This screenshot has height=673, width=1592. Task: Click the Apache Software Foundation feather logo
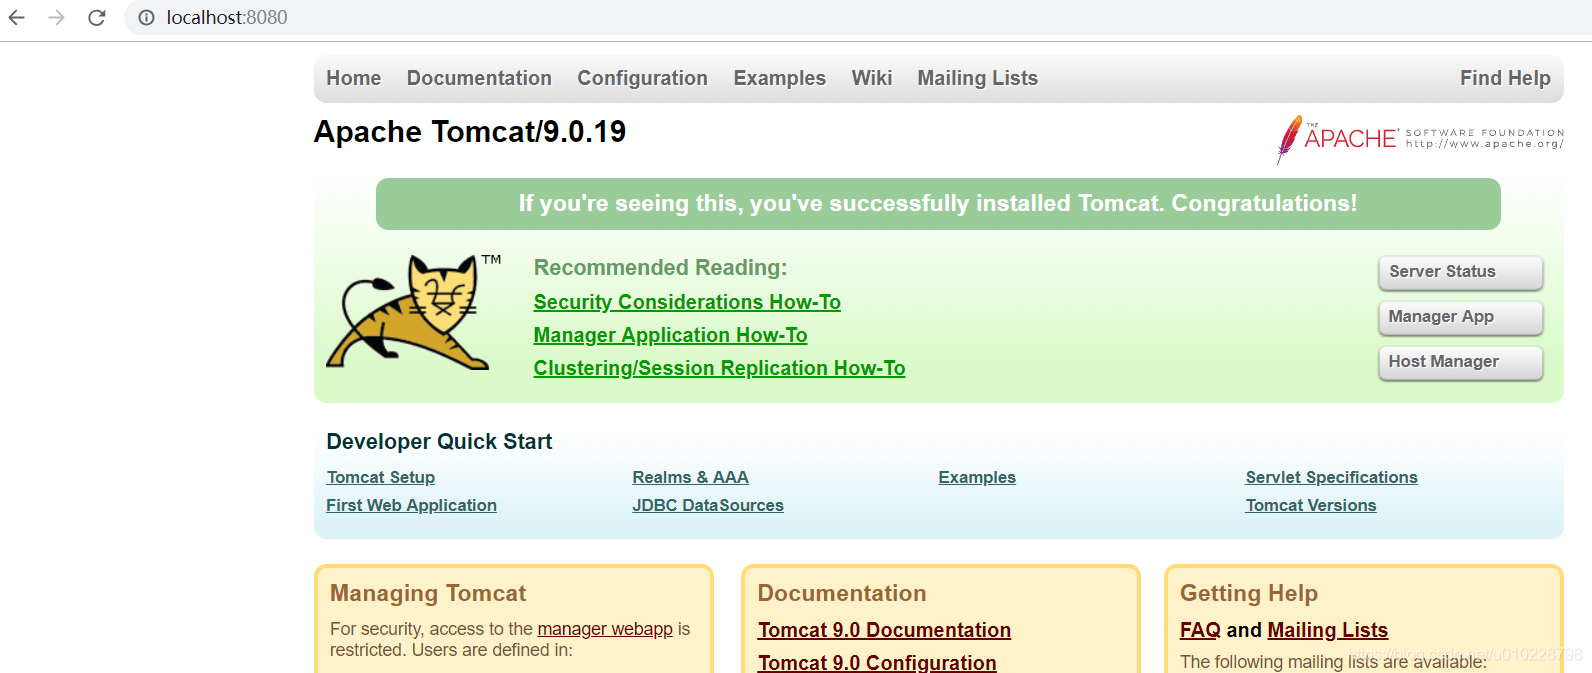pyautogui.click(x=1420, y=139)
